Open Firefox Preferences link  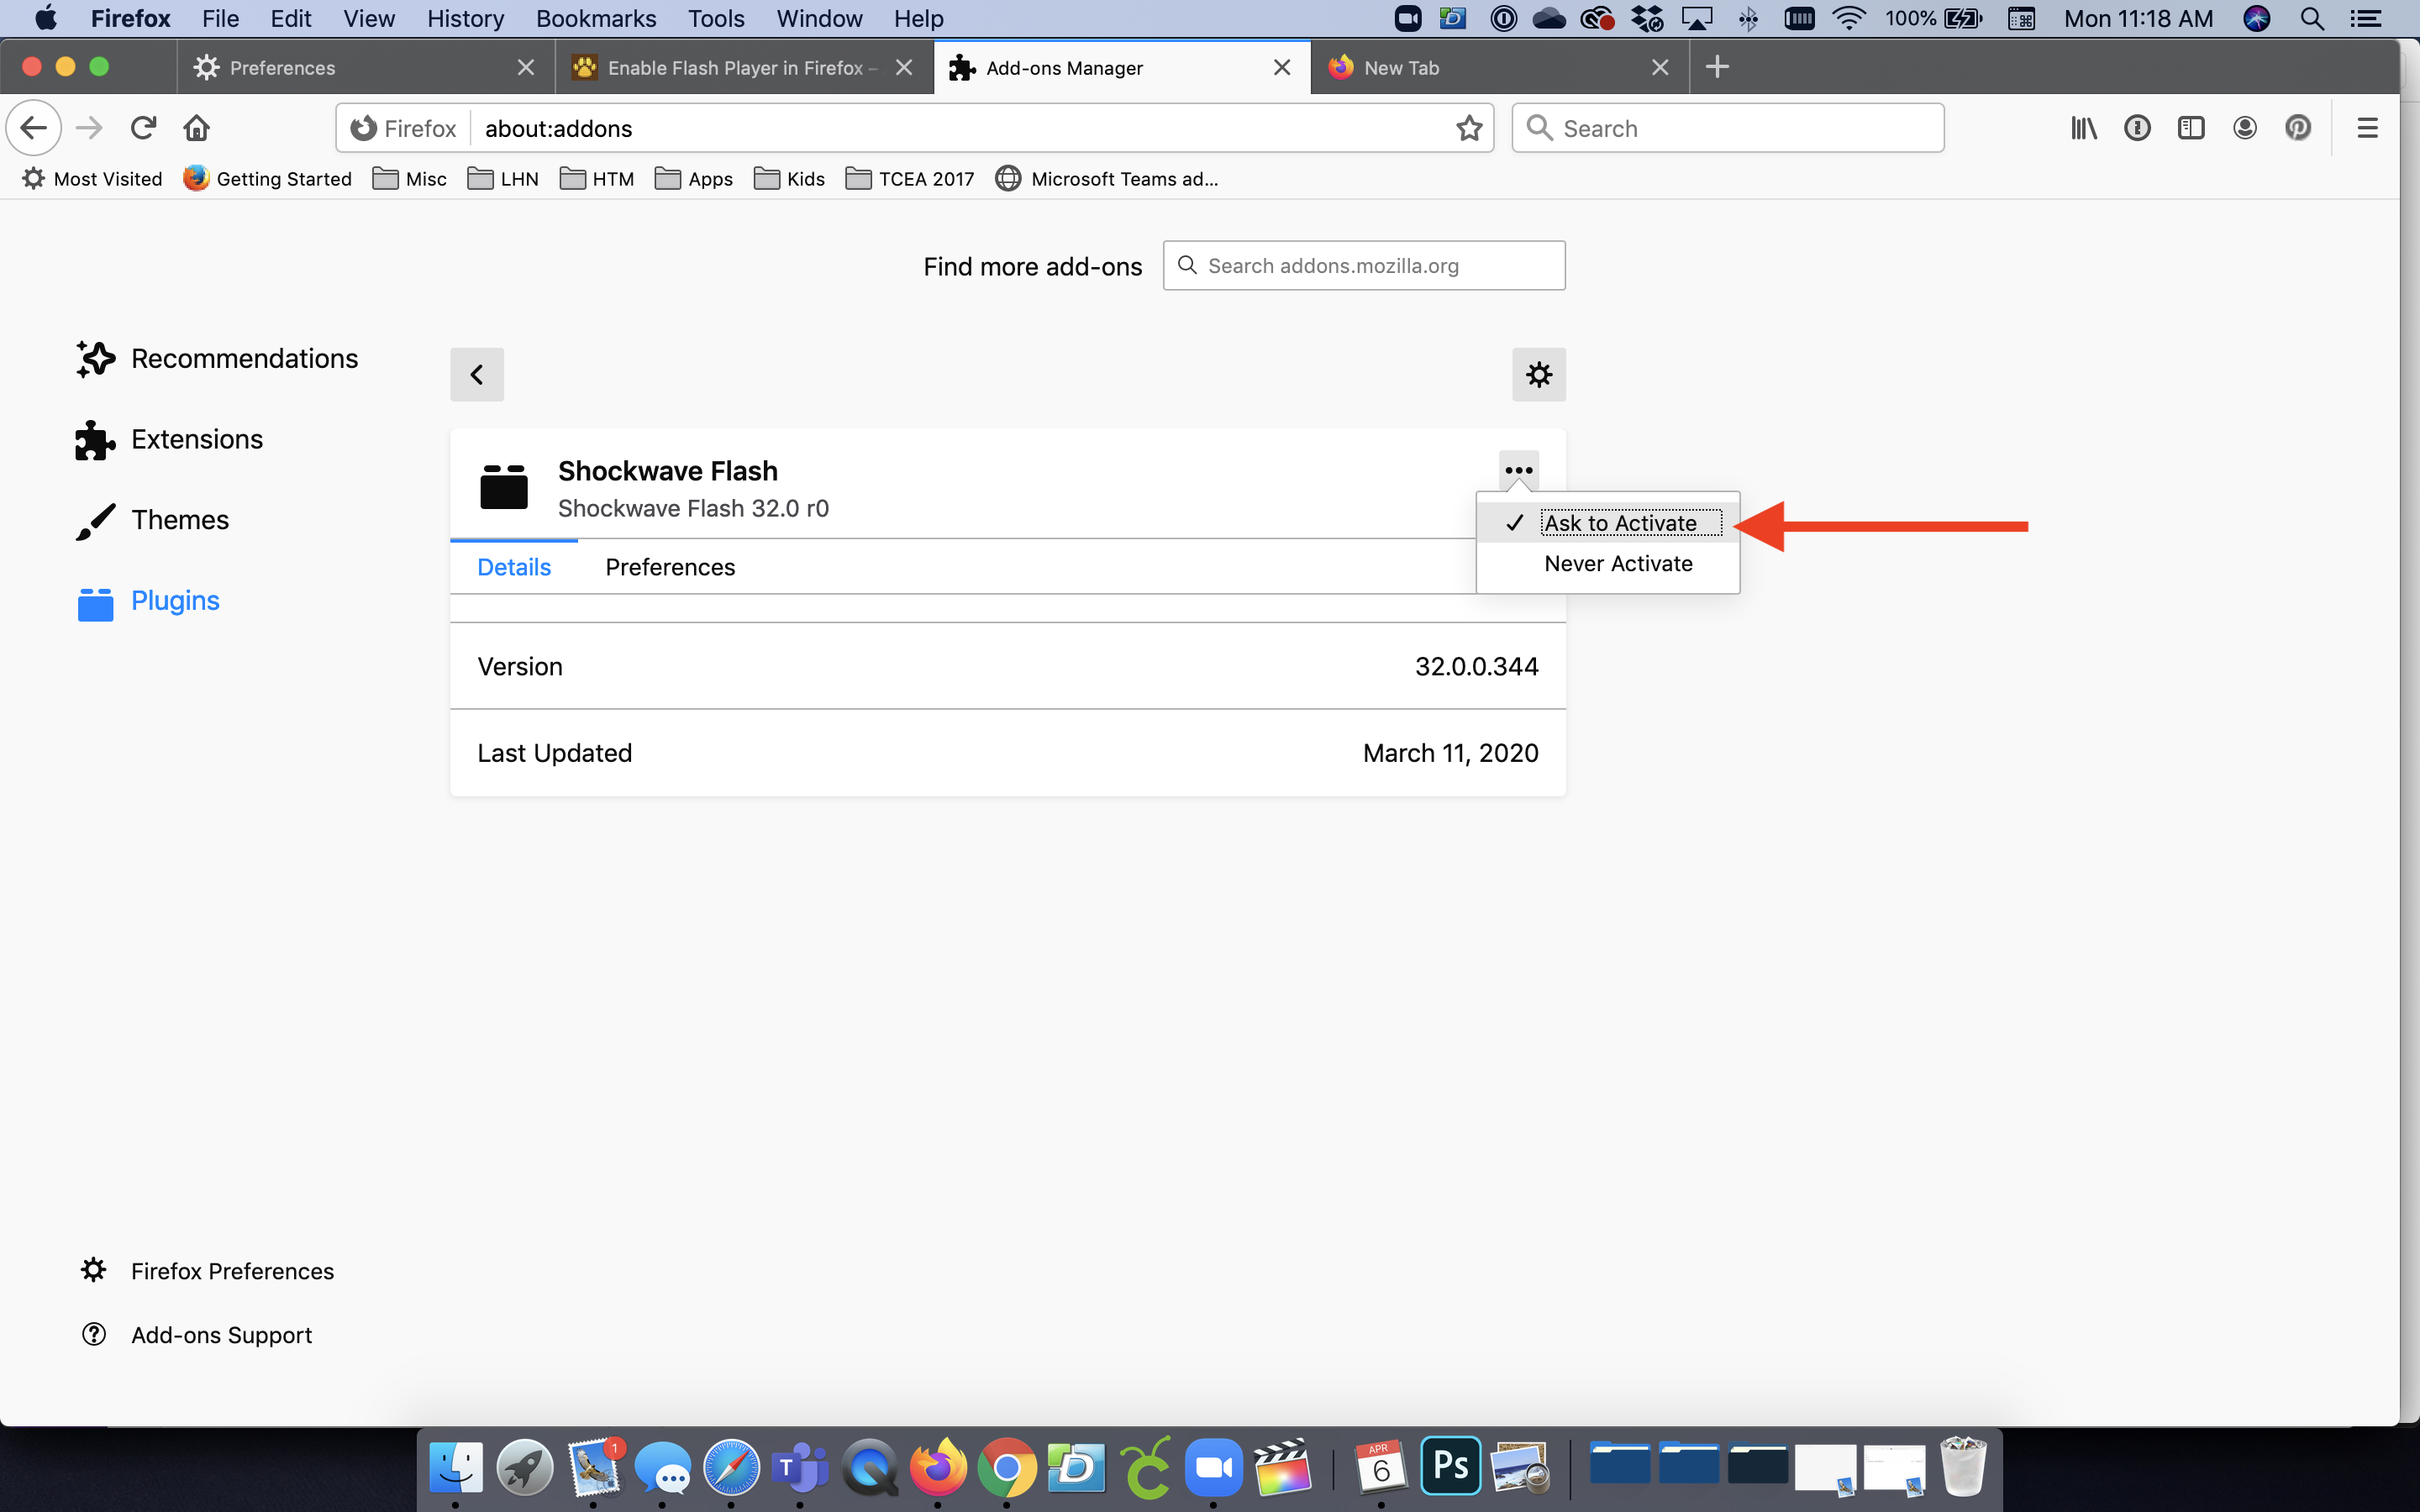(x=207, y=1271)
